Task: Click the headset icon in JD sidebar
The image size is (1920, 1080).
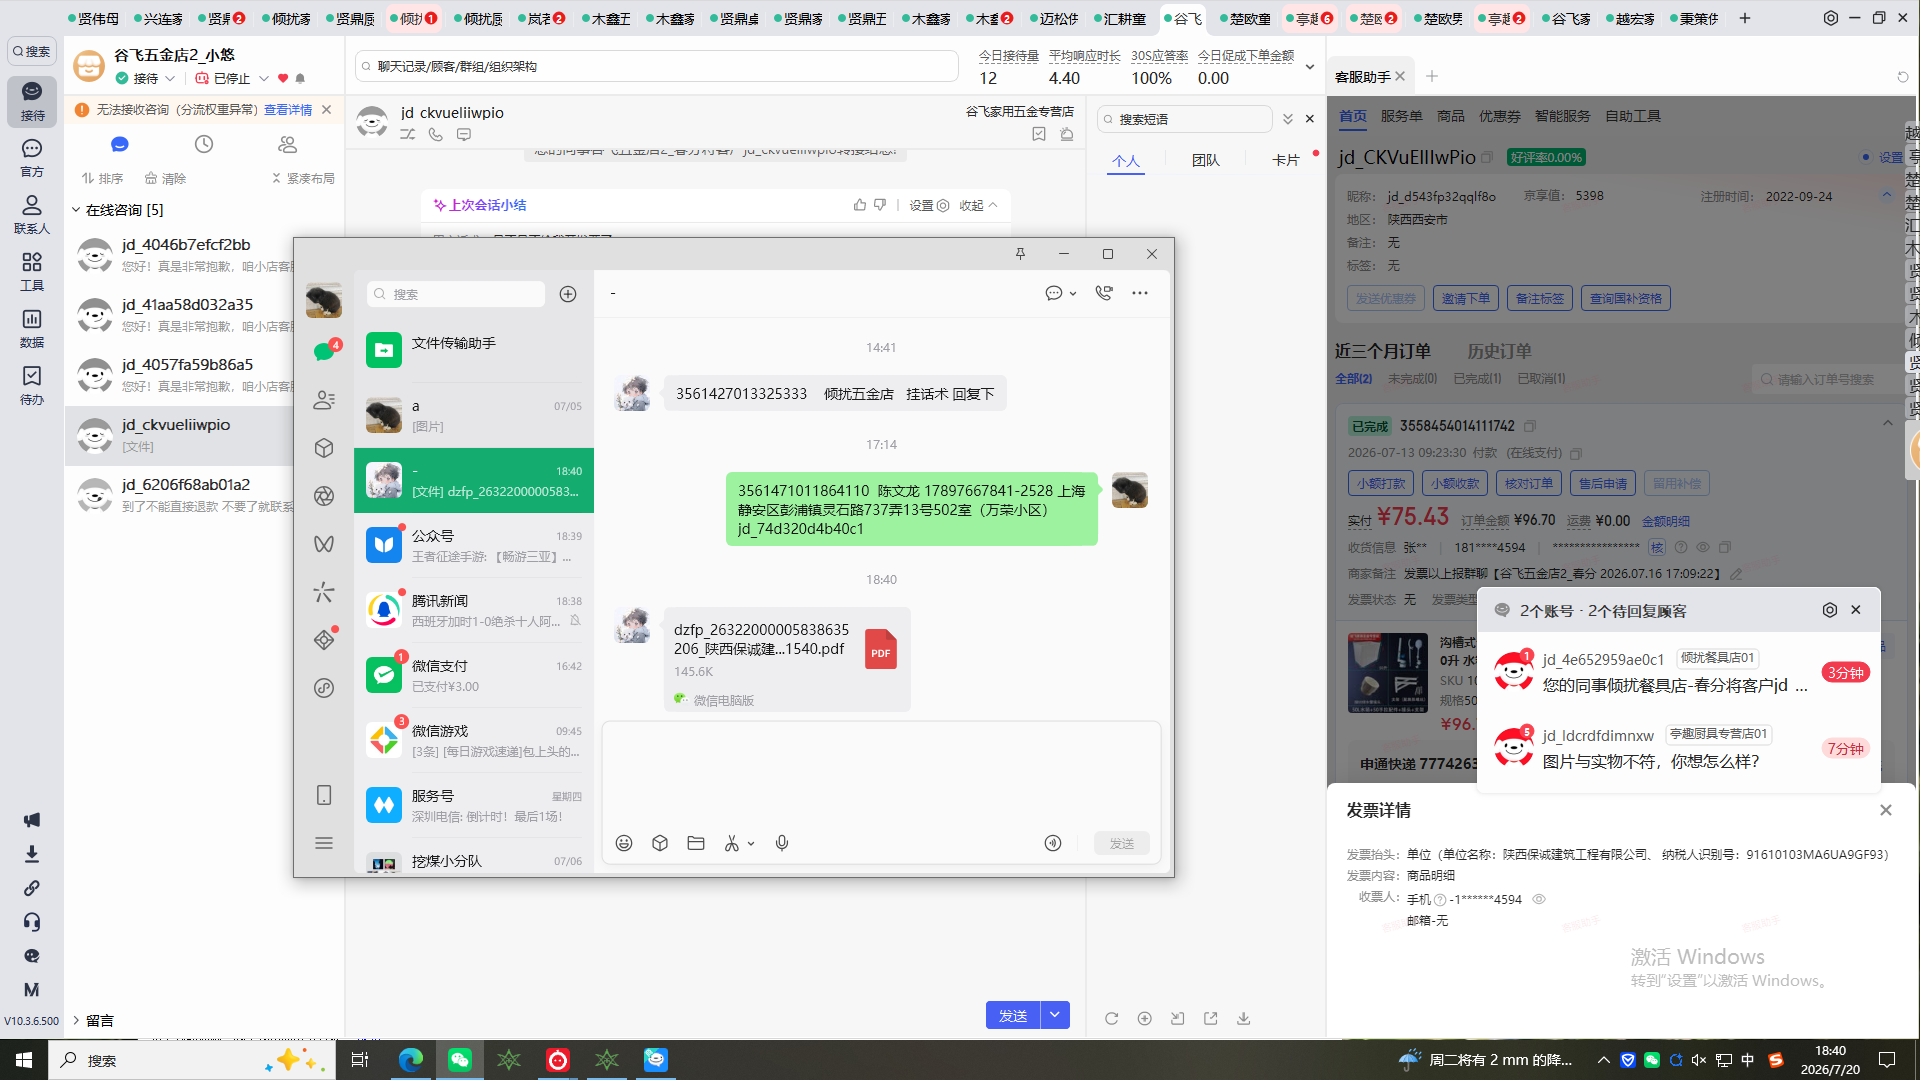Action: (x=32, y=922)
